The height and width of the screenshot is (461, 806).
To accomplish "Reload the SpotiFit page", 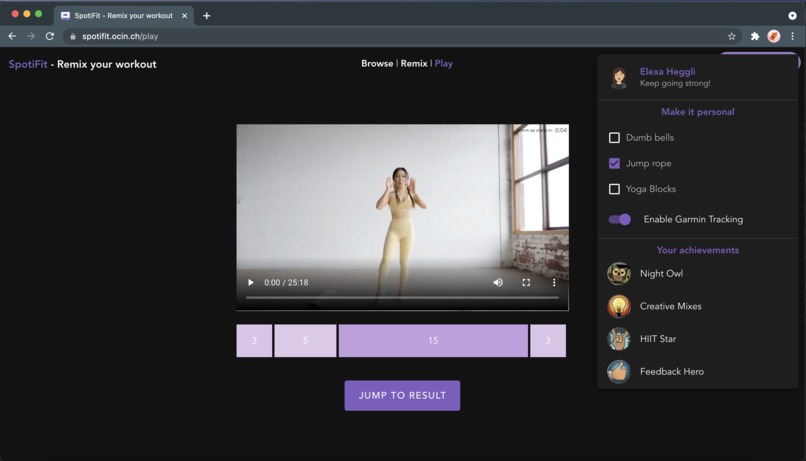I will click(x=49, y=36).
